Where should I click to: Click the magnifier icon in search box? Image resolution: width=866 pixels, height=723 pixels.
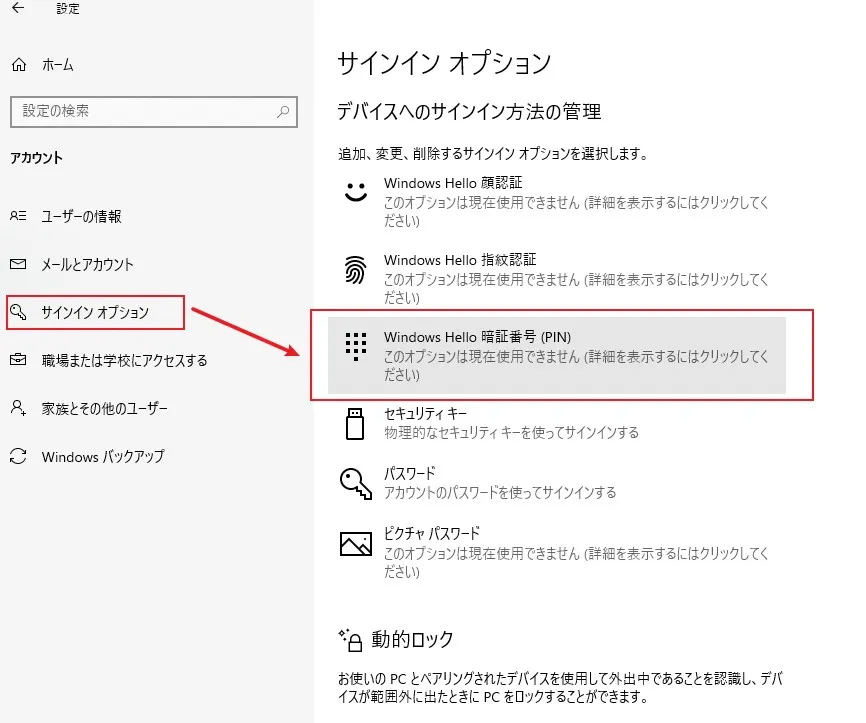point(283,112)
